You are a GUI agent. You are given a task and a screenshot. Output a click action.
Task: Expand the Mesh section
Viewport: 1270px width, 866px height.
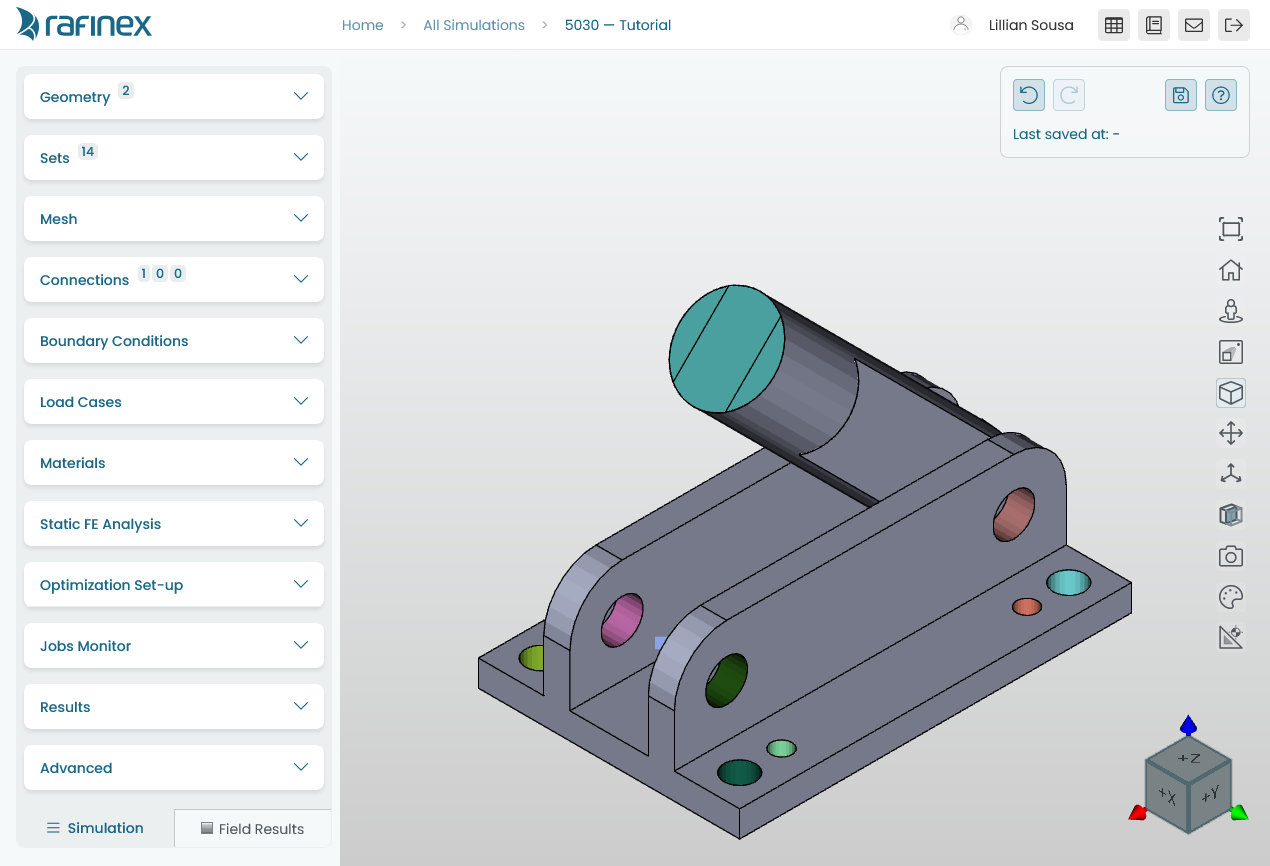click(x=174, y=218)
